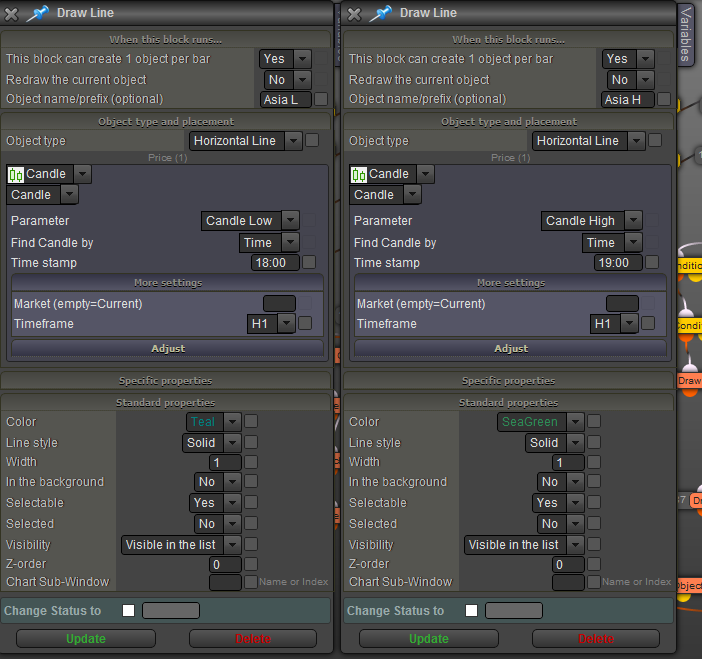Image resolution: width=702 pixels, height=659 pixels.
Task: Enable Change Status to checkbox in right panel
Action: (471, 611)
